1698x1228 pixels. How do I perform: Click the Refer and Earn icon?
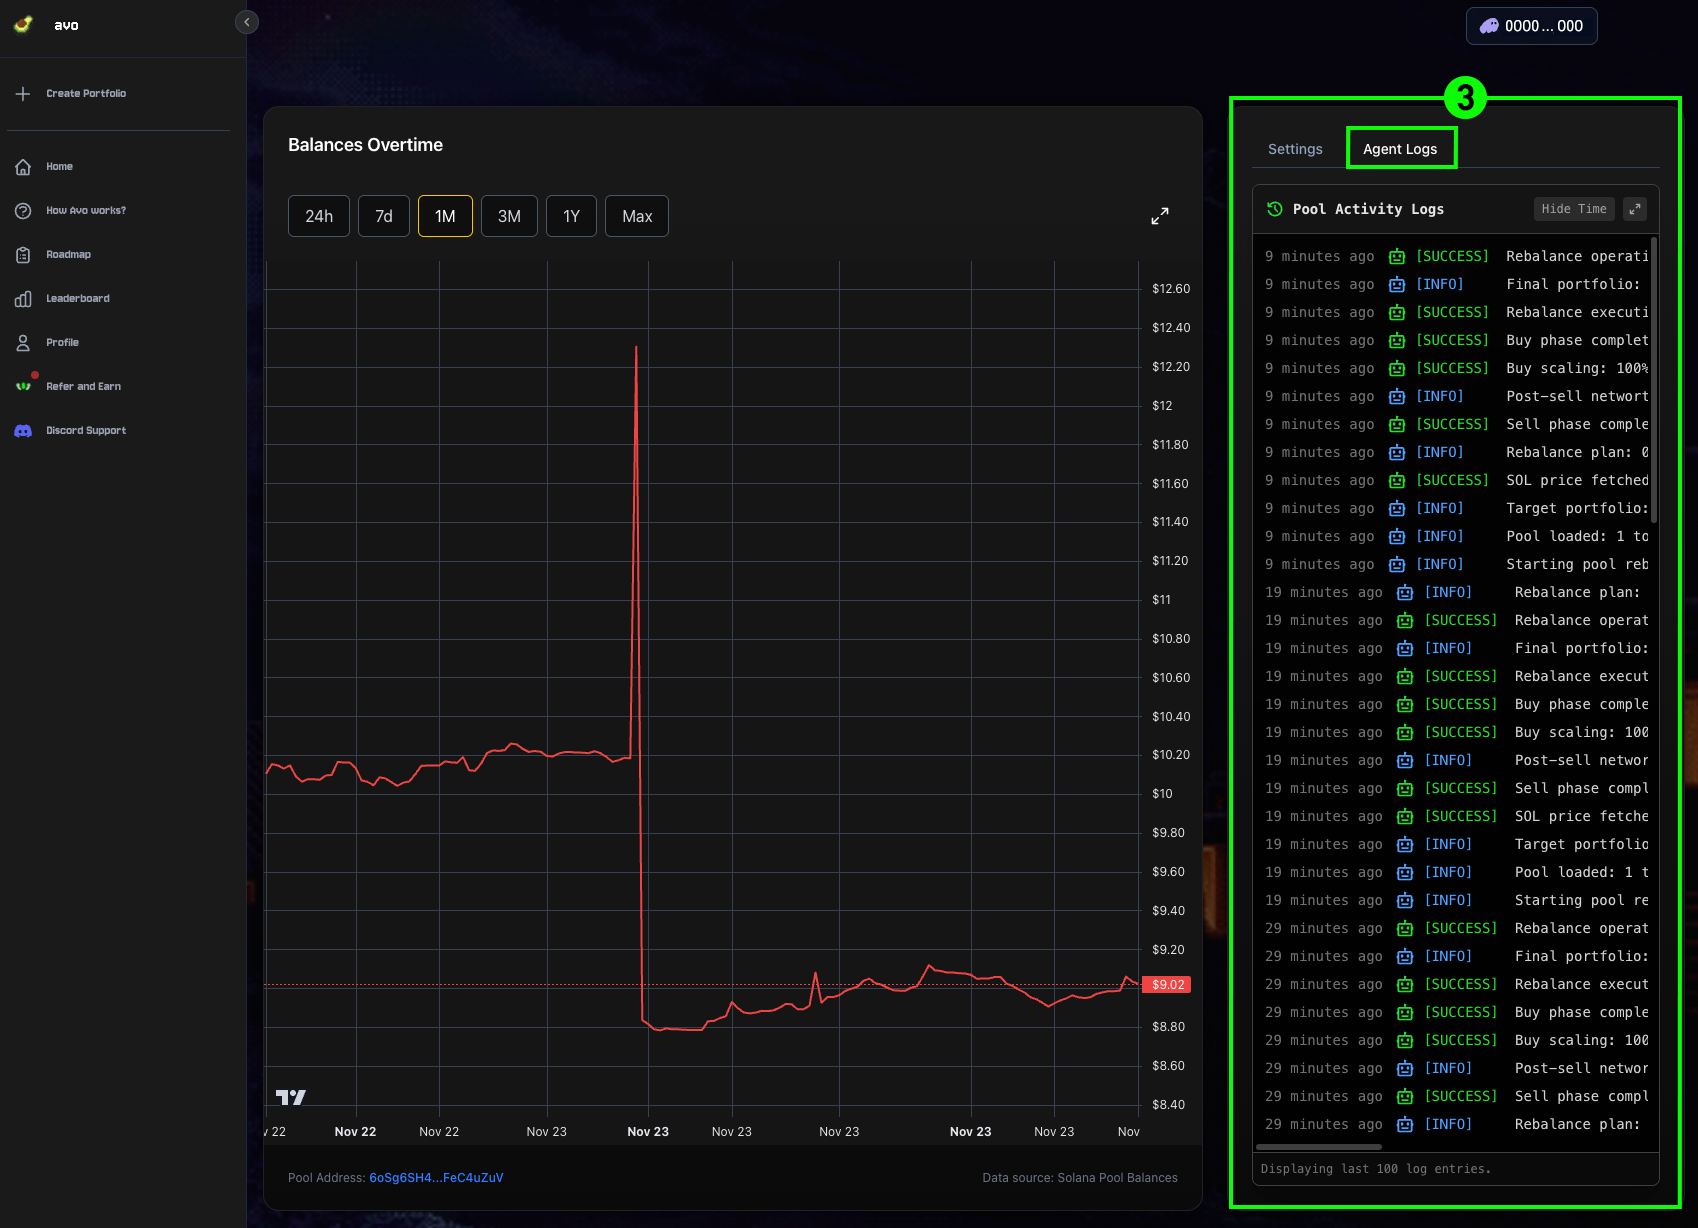(23, 387)
